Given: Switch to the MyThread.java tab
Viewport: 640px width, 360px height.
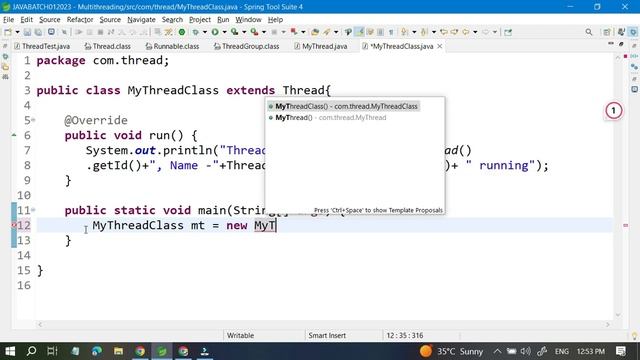Looking at the screenshot, I should click(321, 46).
